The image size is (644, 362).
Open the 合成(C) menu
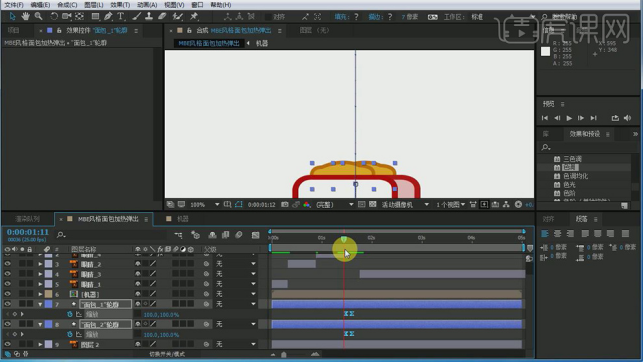pyautogui.click(x=67, y=5)
